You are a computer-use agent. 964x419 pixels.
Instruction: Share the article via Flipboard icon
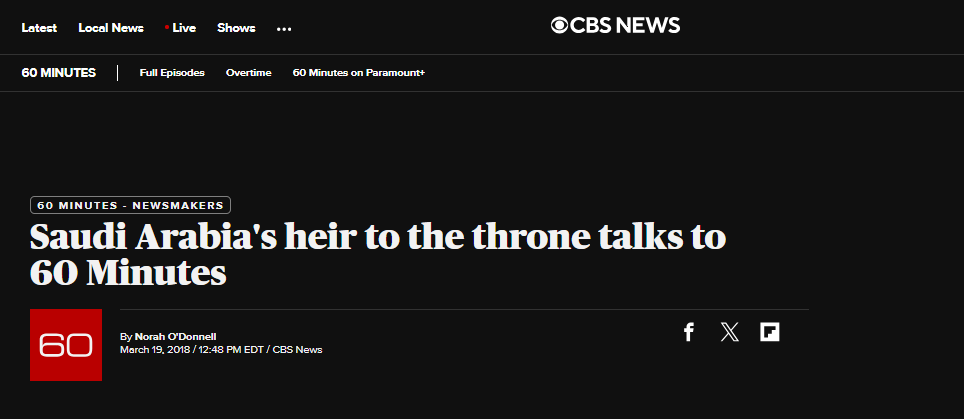770,332
